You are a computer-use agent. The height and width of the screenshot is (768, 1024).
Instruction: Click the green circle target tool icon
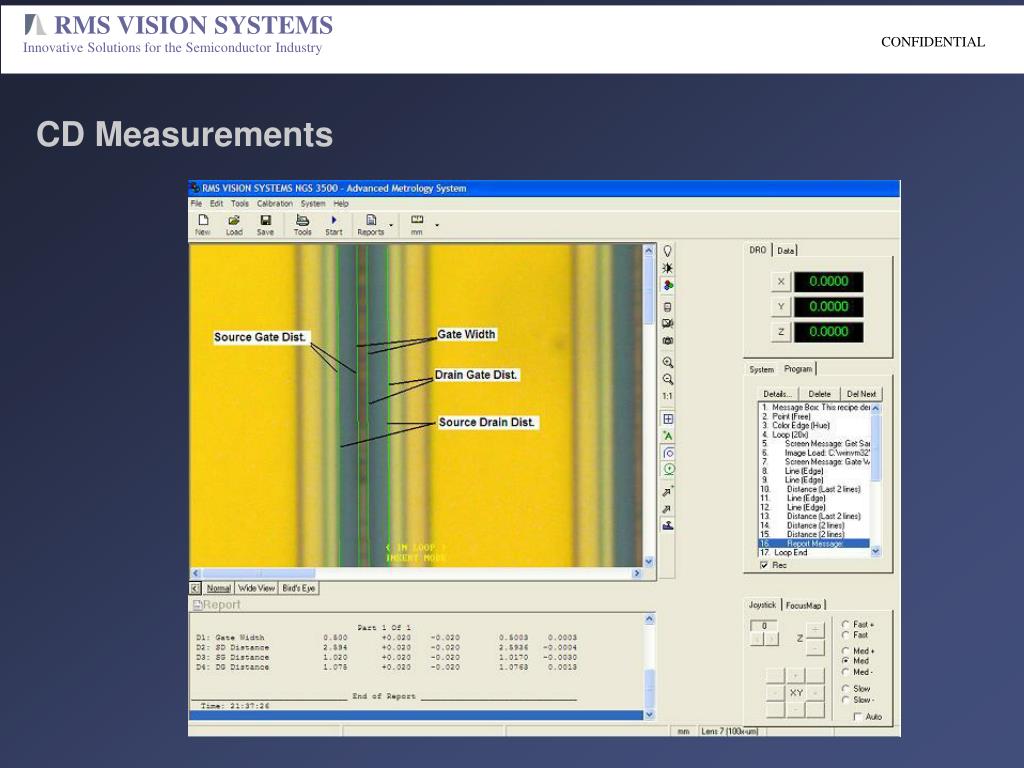point(667,469)
